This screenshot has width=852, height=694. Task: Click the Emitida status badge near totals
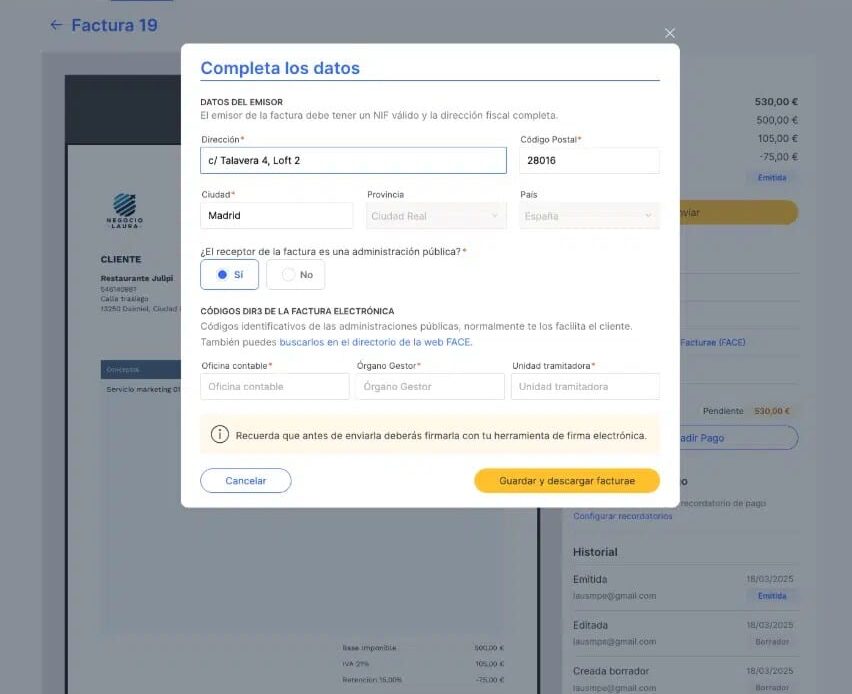(772, 178)
